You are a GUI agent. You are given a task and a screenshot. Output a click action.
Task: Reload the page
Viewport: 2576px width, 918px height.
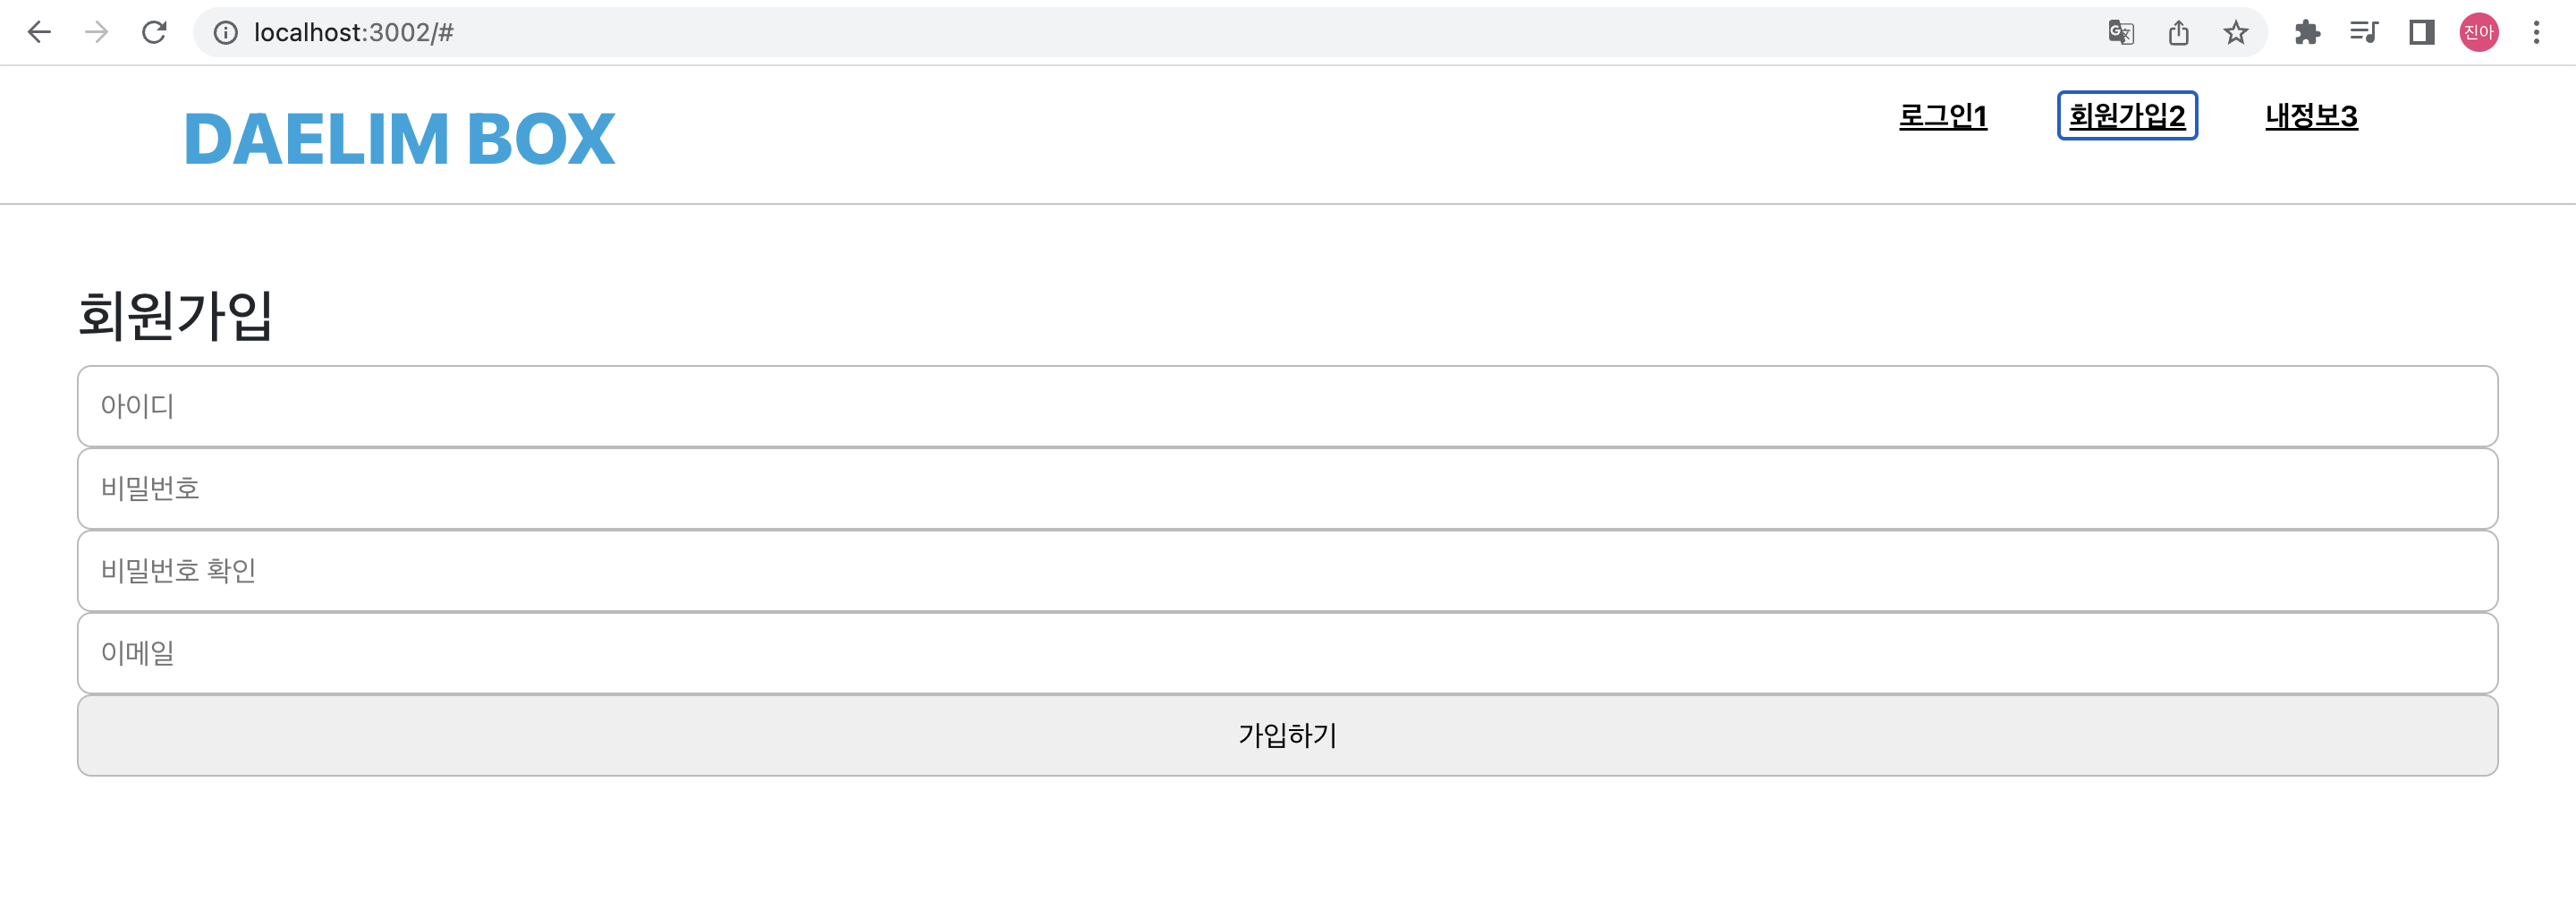pyautogui.click(x=154, y=33)
